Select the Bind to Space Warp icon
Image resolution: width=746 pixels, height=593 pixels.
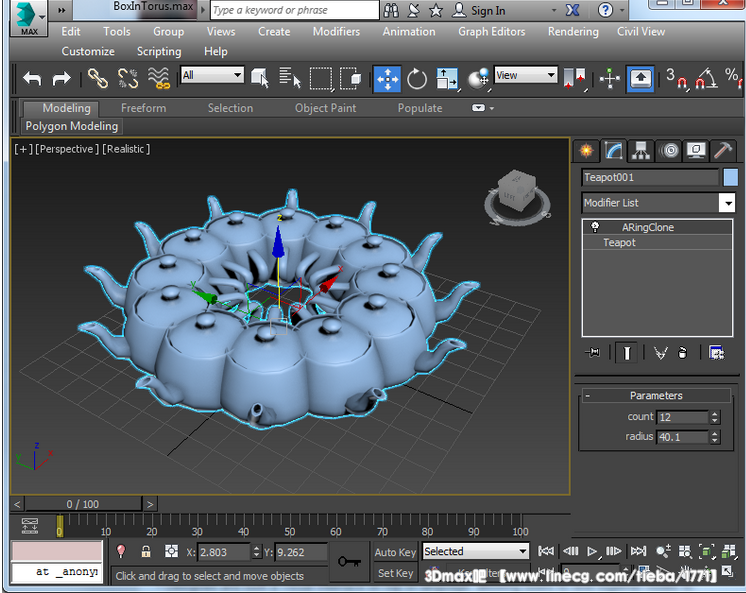click(158, 78)
